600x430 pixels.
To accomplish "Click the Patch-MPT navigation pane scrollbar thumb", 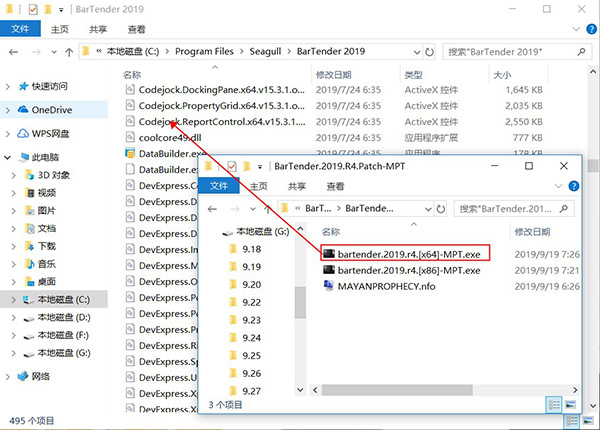I will pos(300,302).
